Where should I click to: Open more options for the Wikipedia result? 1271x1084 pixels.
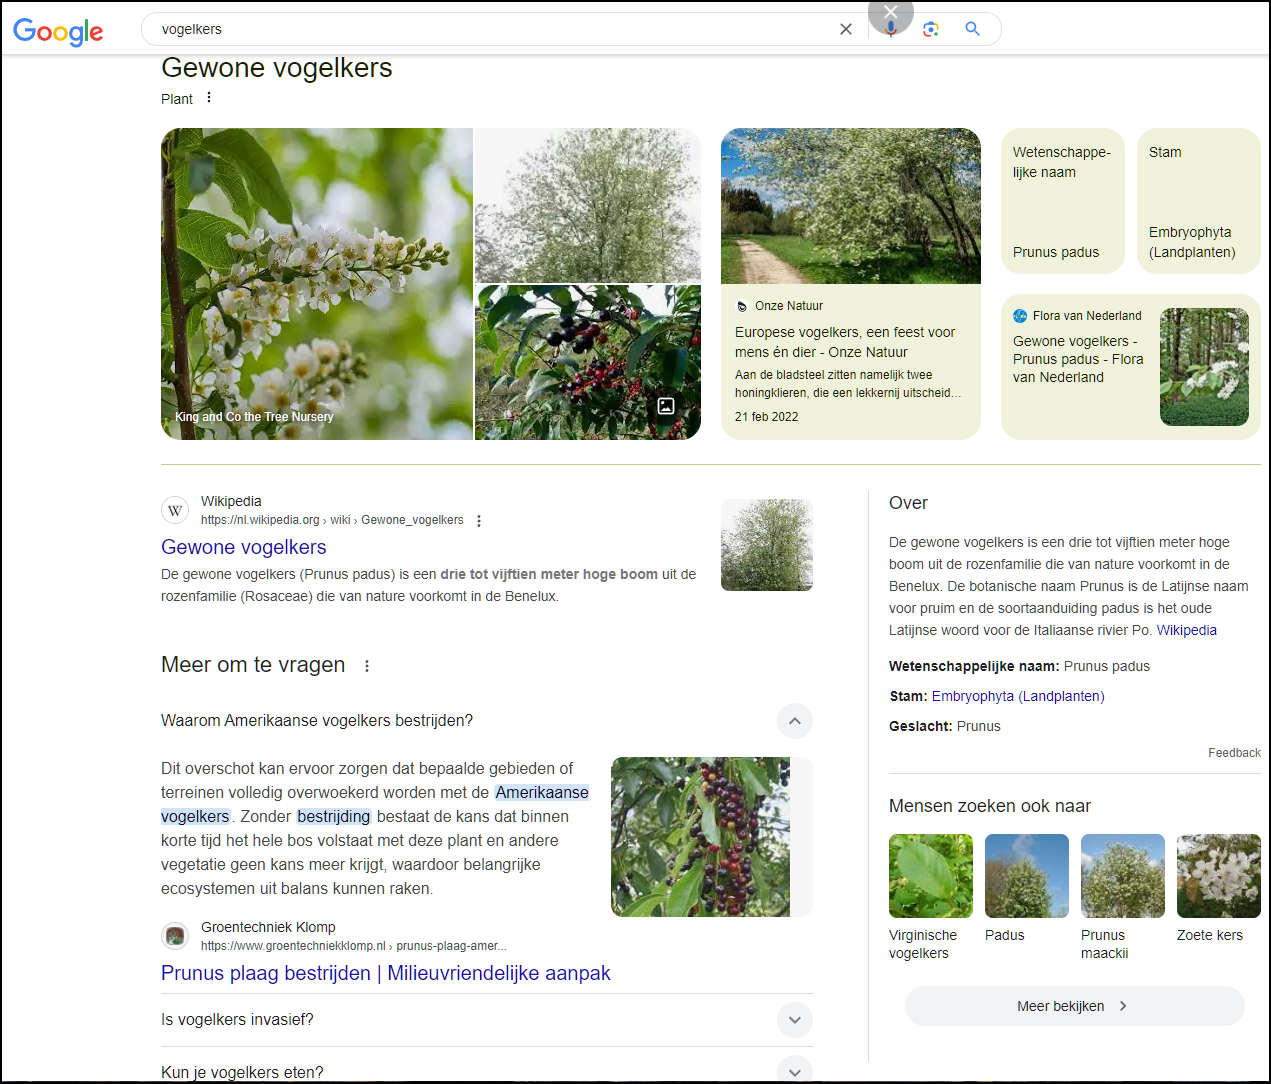(479, 521)
